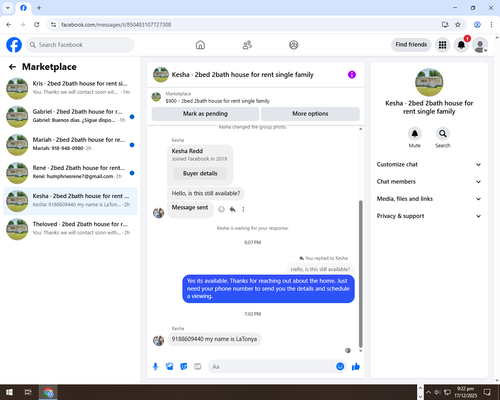
Task: Click Kesha's avatar next to phone number message
Action: tap(158, 340)
